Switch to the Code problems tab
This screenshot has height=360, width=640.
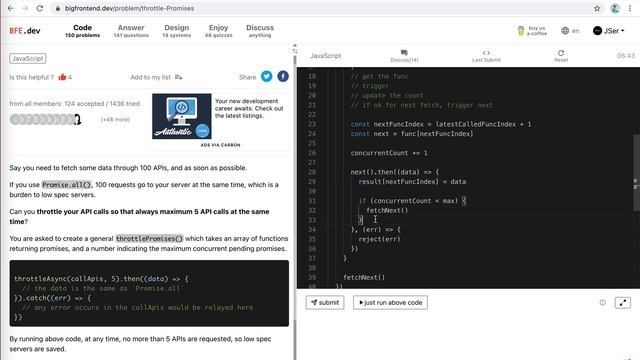[82, 31]
